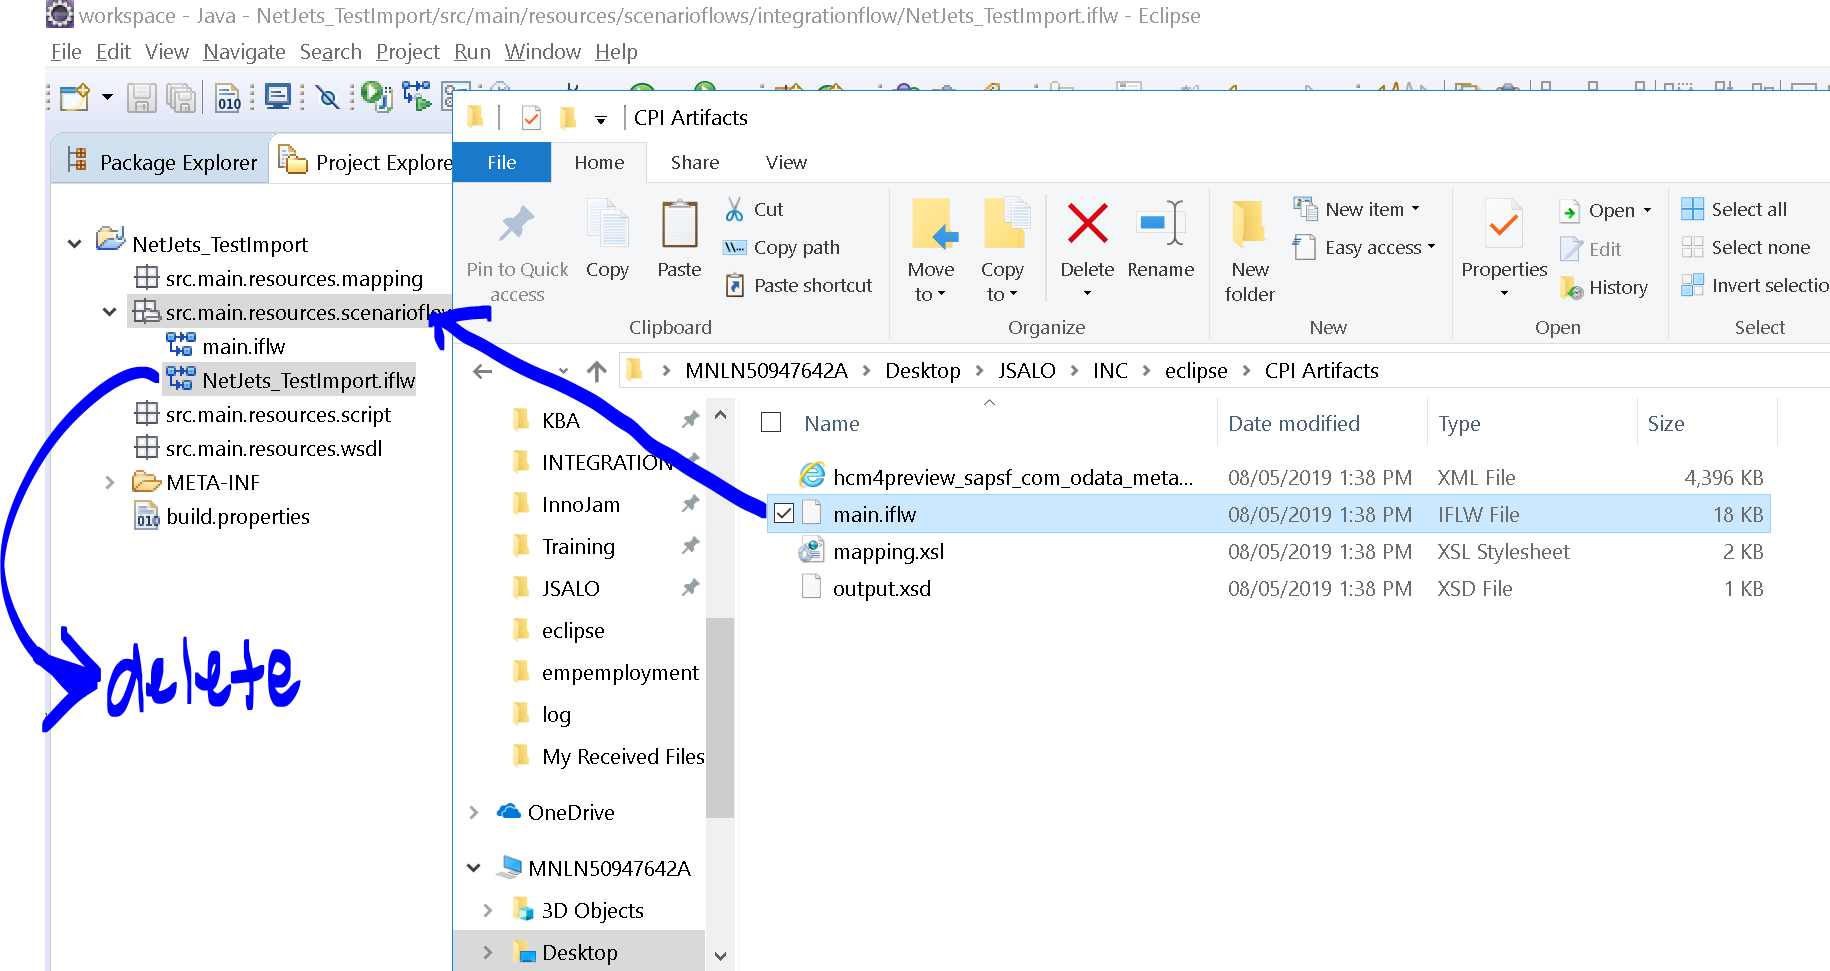This screenshot has width=1830, height=971.
Task: Click the navigation pane scrollbar down arrow
Action: coord(720,956)
